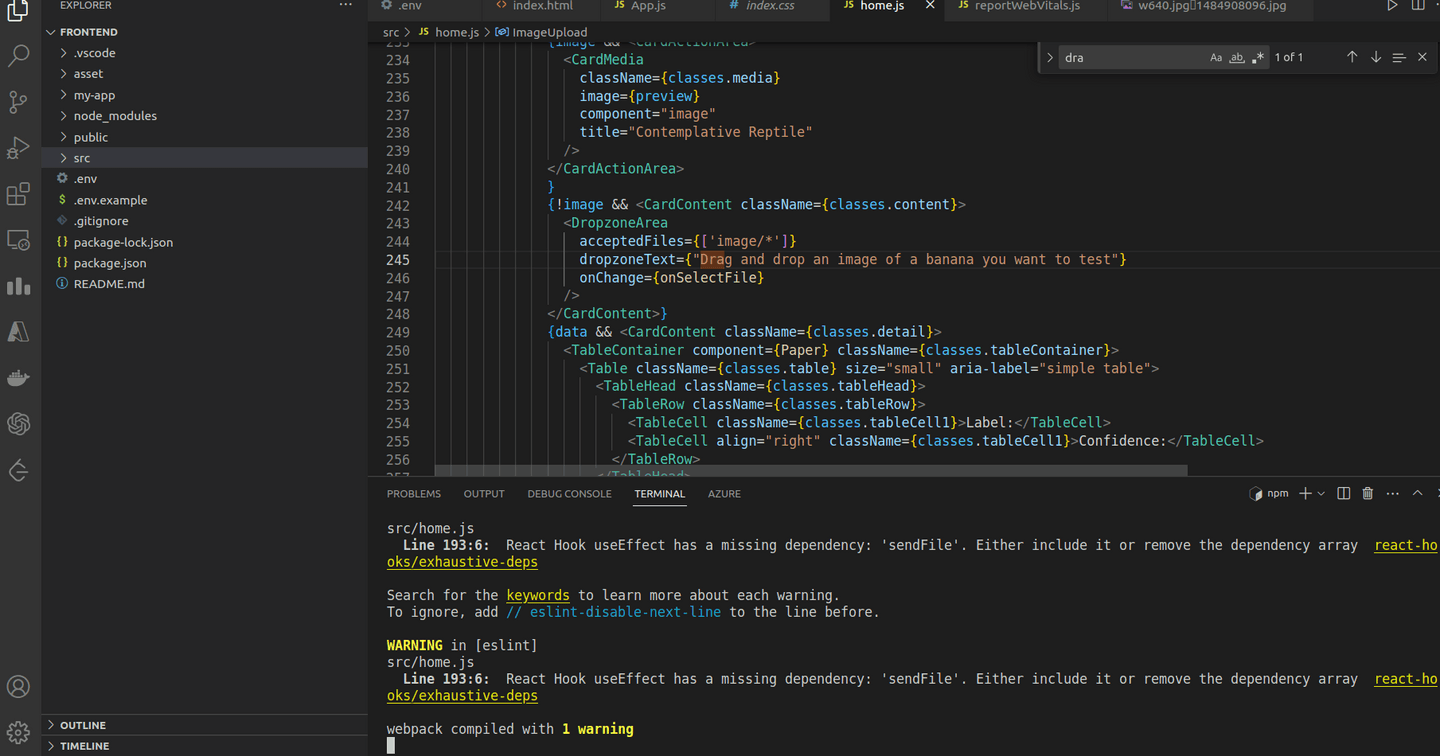Open the index.html editor tab

point(542,6)
